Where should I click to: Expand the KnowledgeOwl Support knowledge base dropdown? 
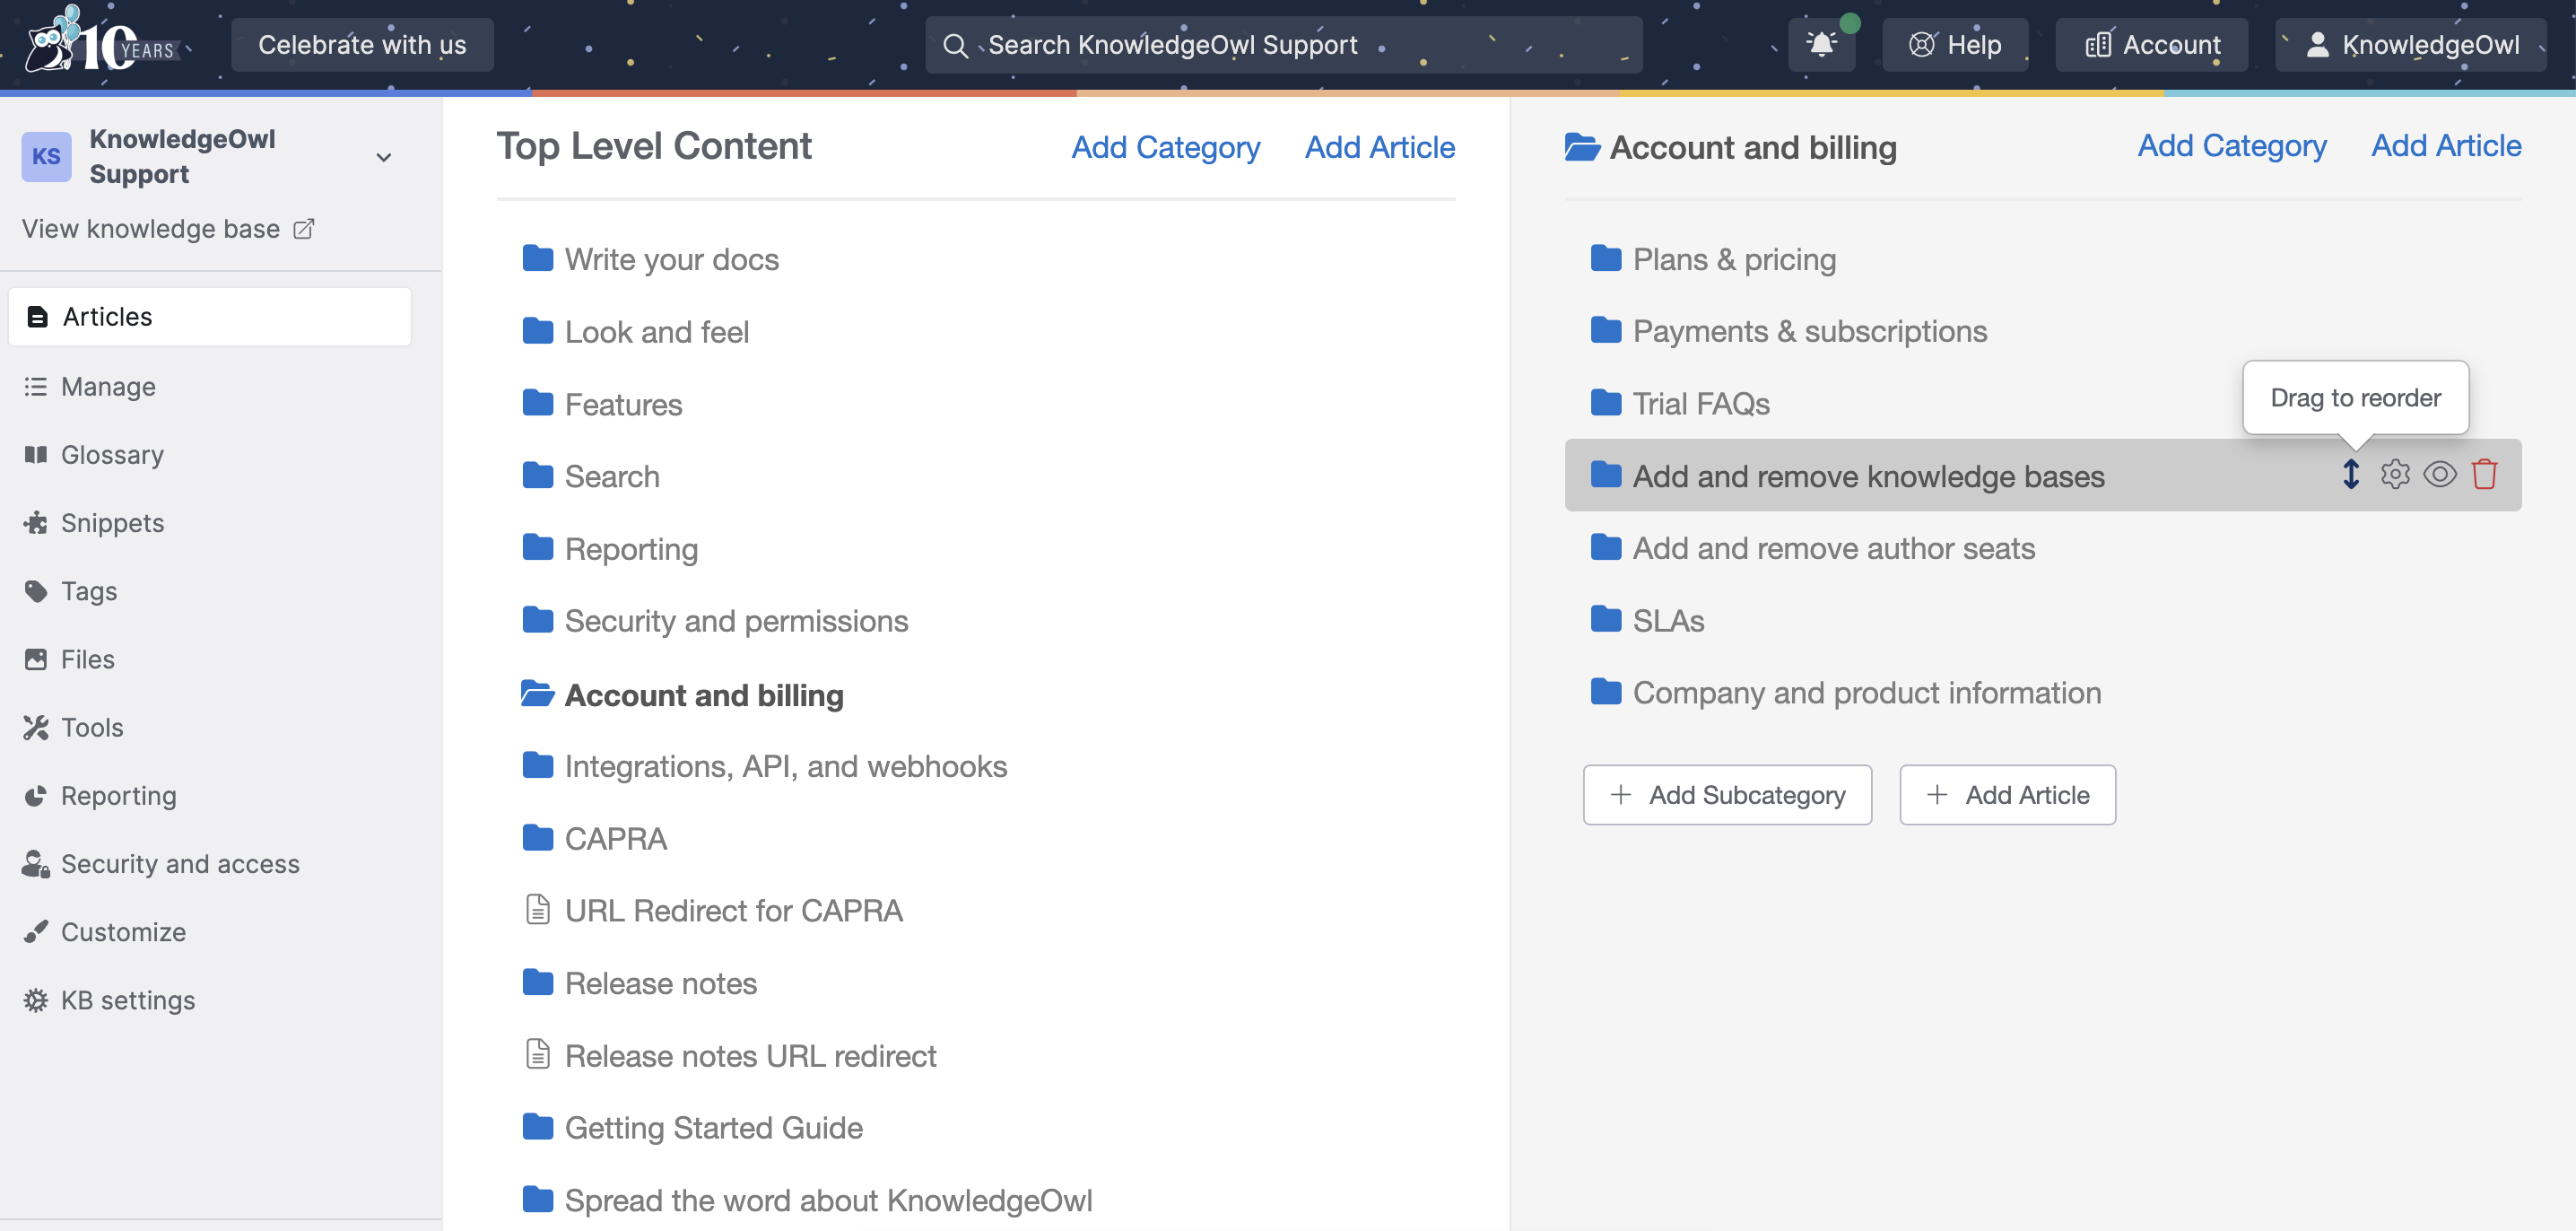383,157
